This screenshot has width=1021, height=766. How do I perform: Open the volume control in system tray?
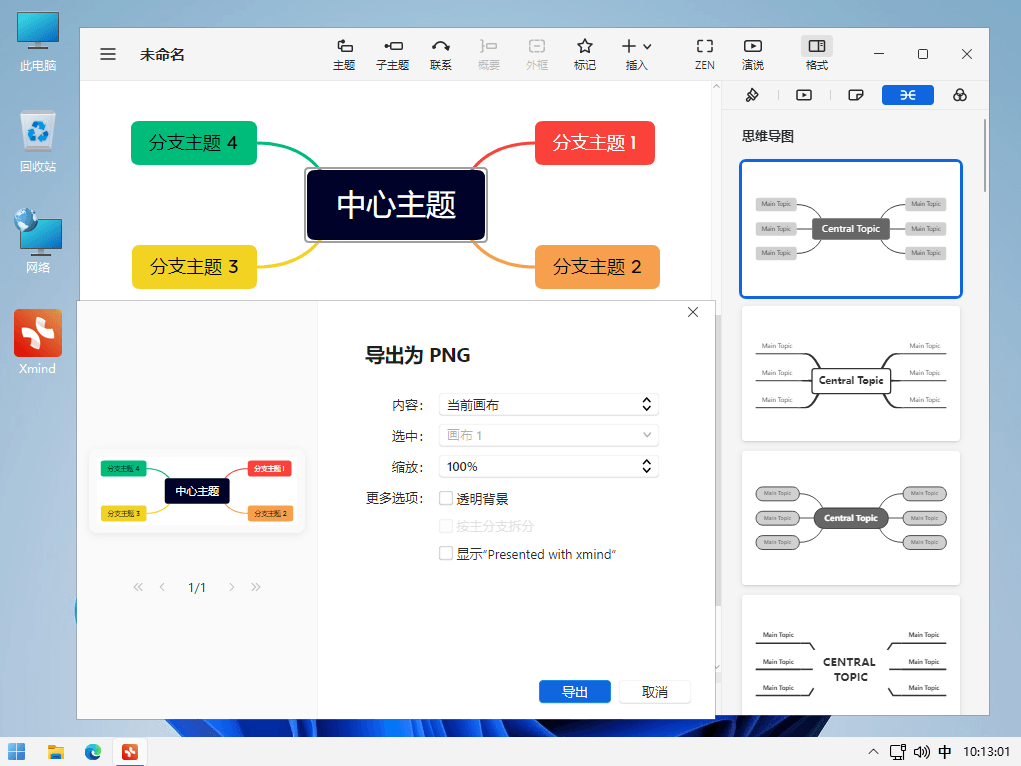(921, 752)
